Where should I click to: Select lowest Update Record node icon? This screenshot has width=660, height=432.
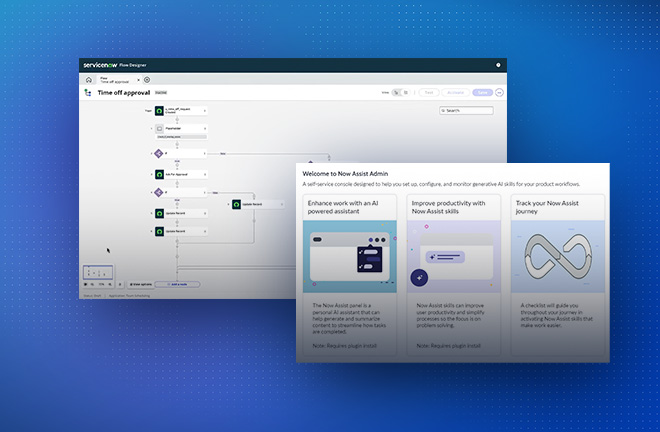(x=159, y=232)
